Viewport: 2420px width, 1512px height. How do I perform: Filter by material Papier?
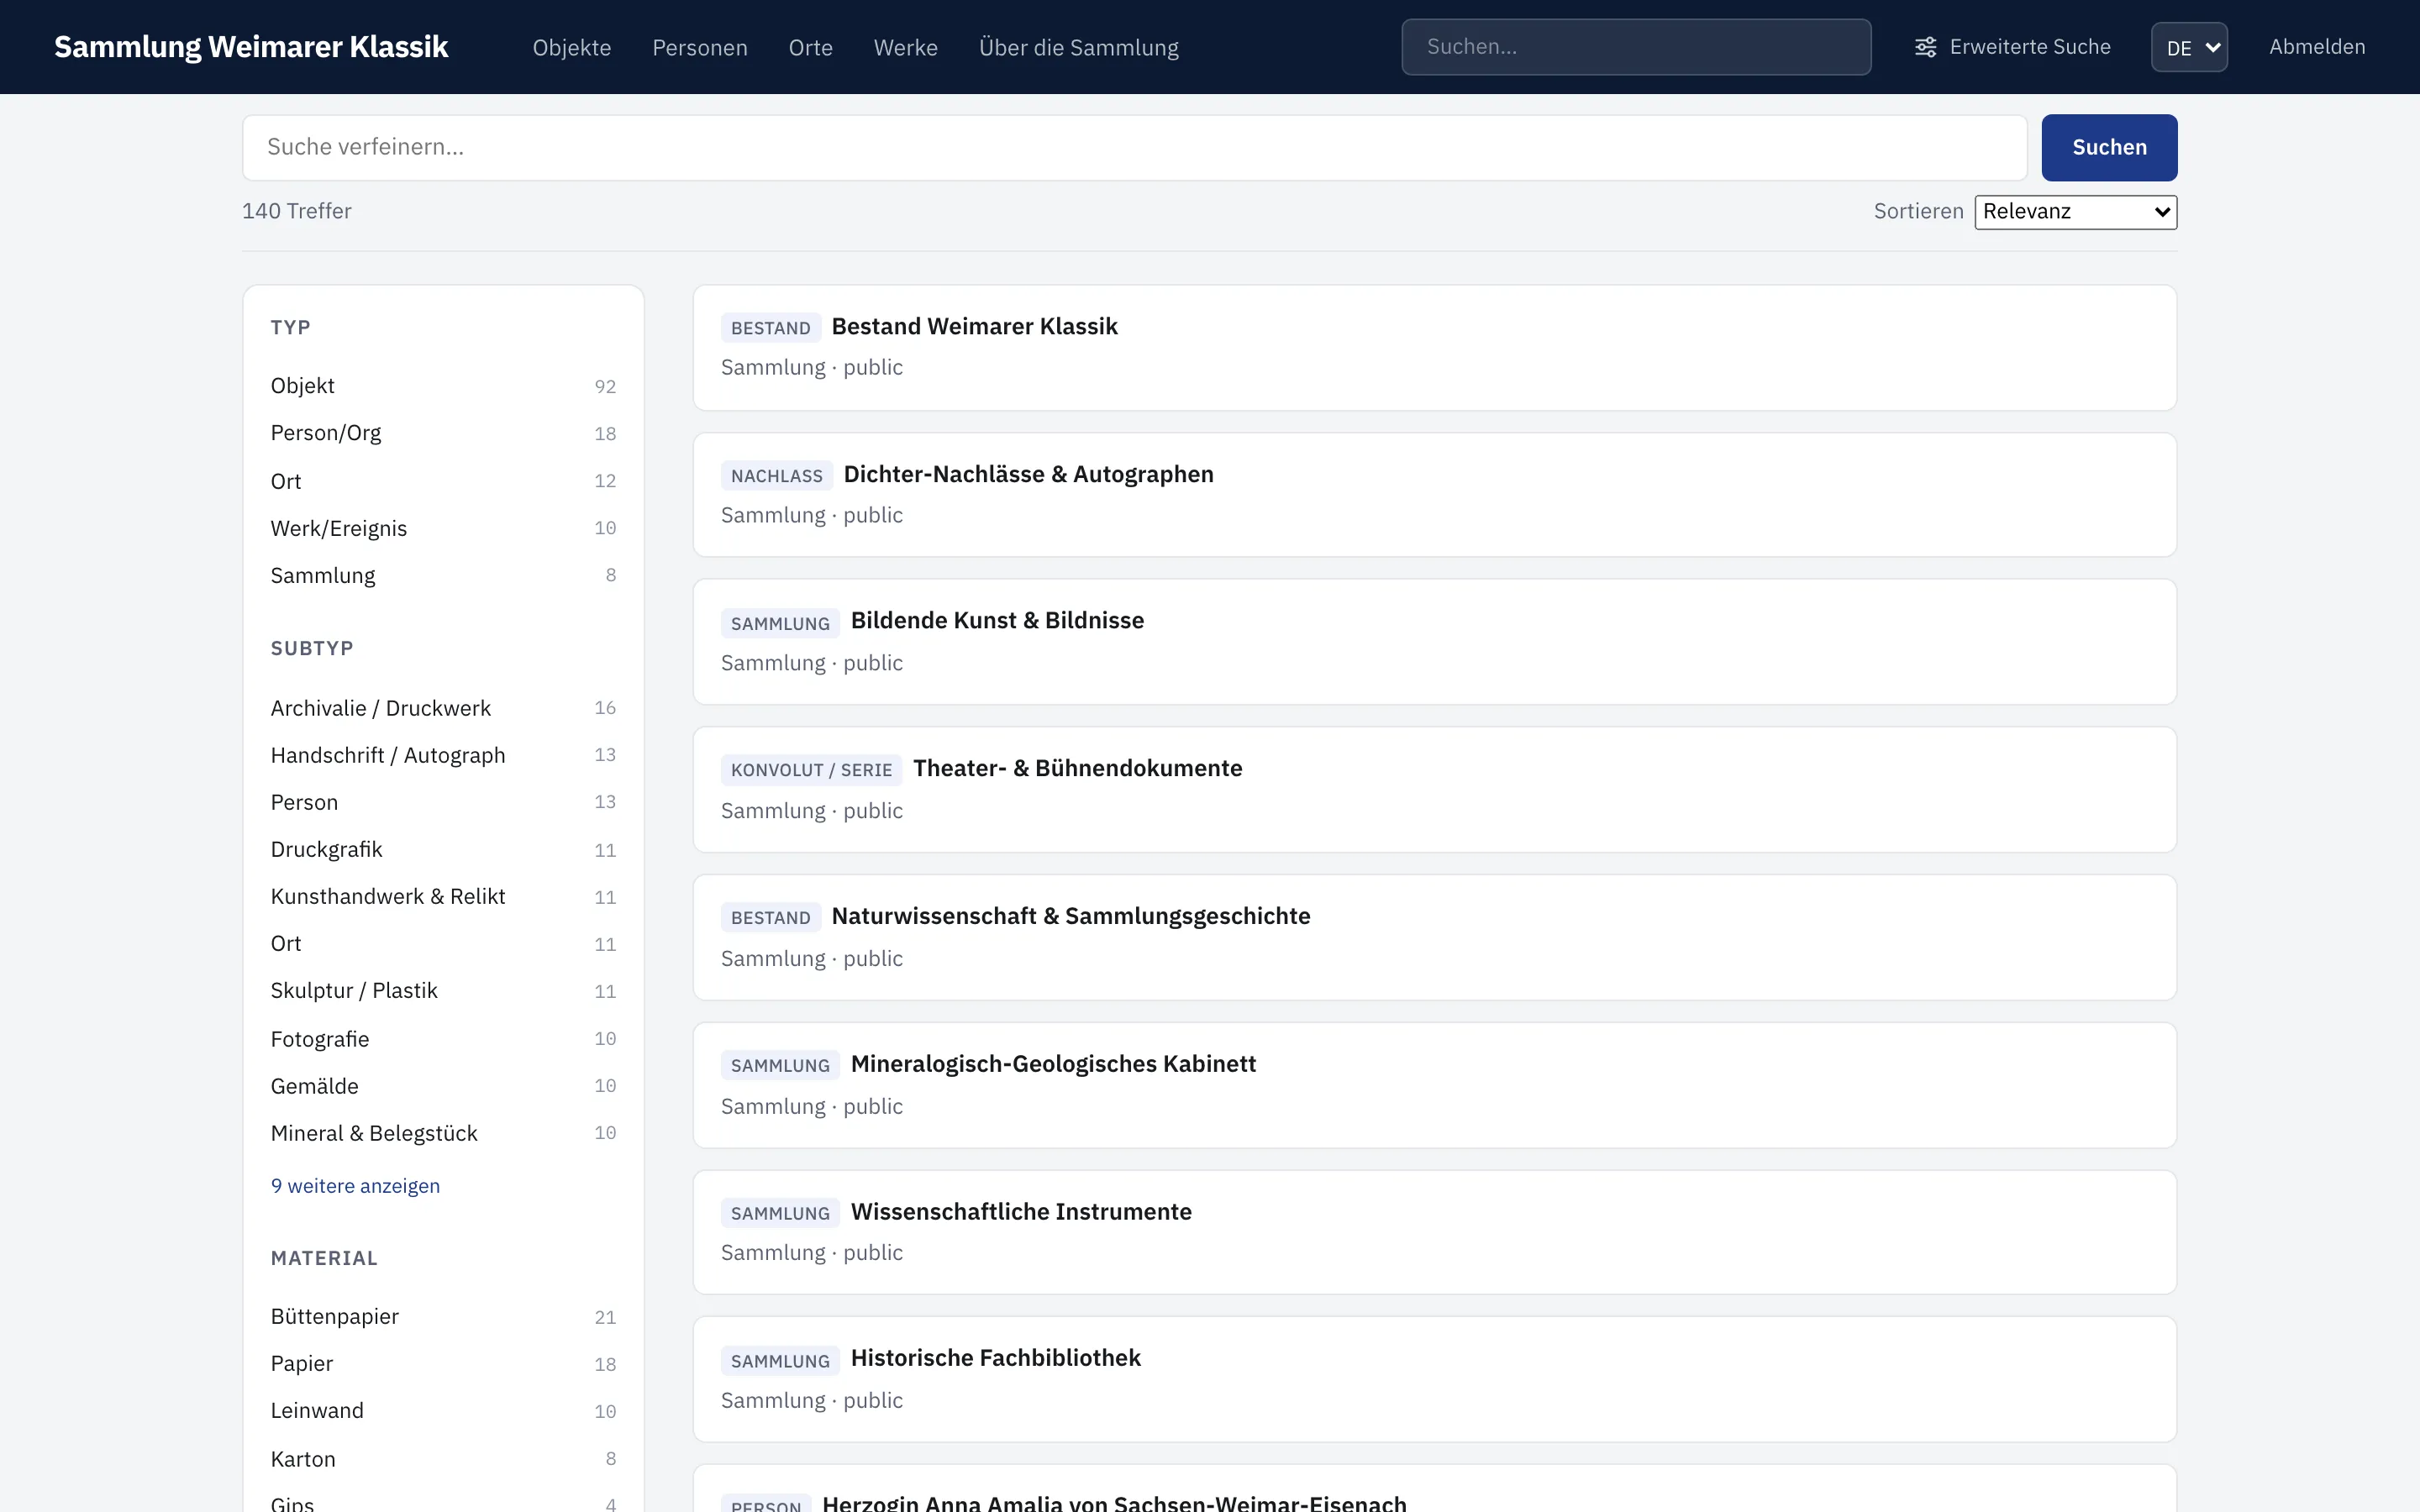[x=443, y=1363]
